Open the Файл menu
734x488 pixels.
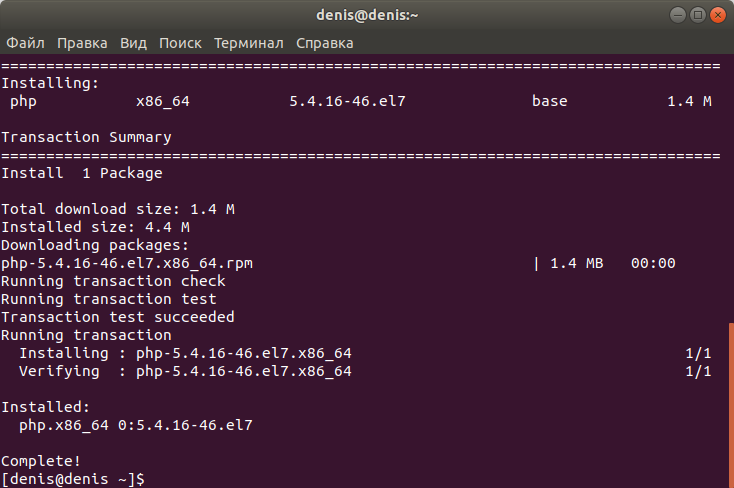[x=25, y=43]
